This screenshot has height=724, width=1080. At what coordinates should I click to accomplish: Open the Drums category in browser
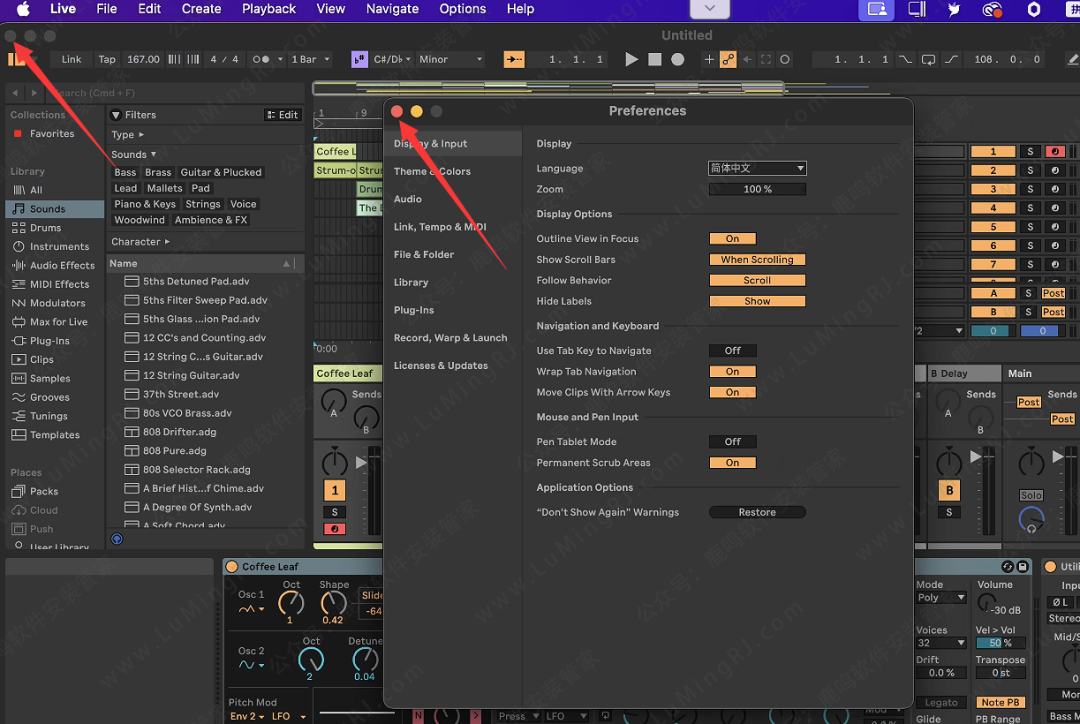tap(45, 228)
